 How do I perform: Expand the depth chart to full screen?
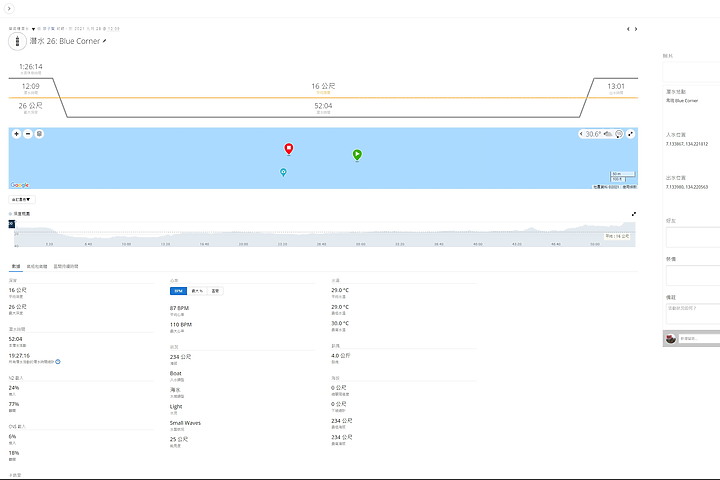[x=634, y=214]
